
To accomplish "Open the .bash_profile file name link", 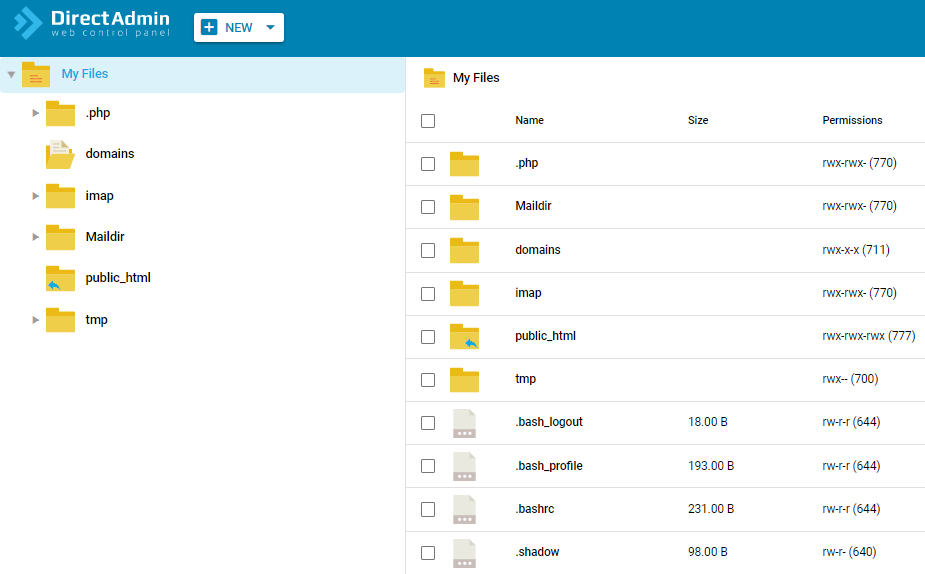I will [548, 466].
